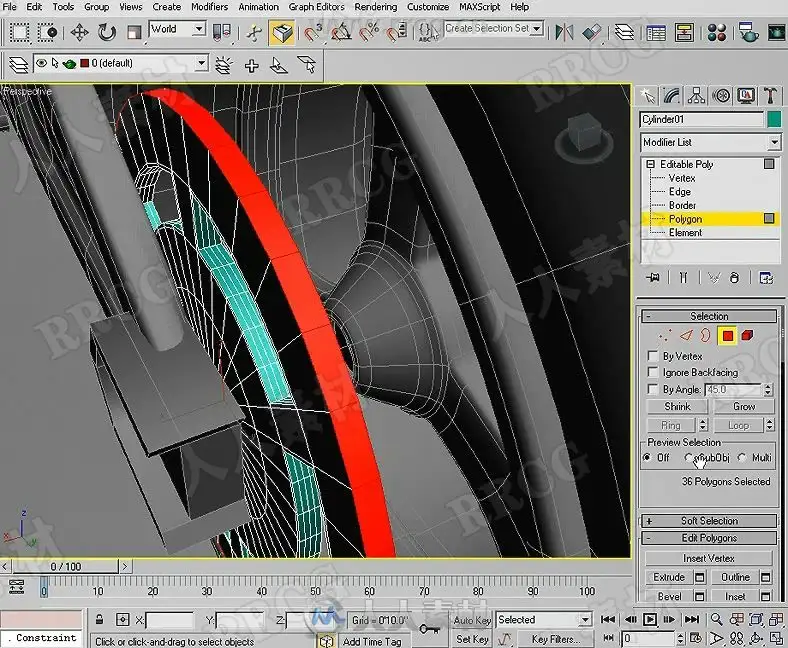Select Vertex in the modifier stack
The image size is (788, 648).
682,178
